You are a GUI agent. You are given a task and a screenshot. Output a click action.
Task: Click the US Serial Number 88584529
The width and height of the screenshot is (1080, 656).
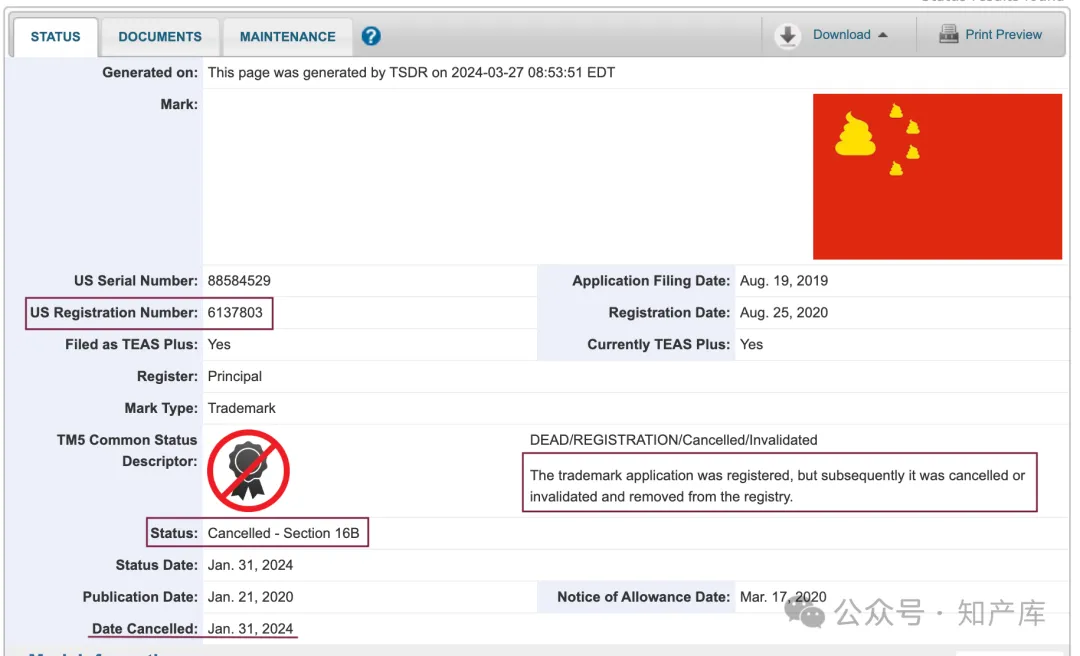click(239, 281)
